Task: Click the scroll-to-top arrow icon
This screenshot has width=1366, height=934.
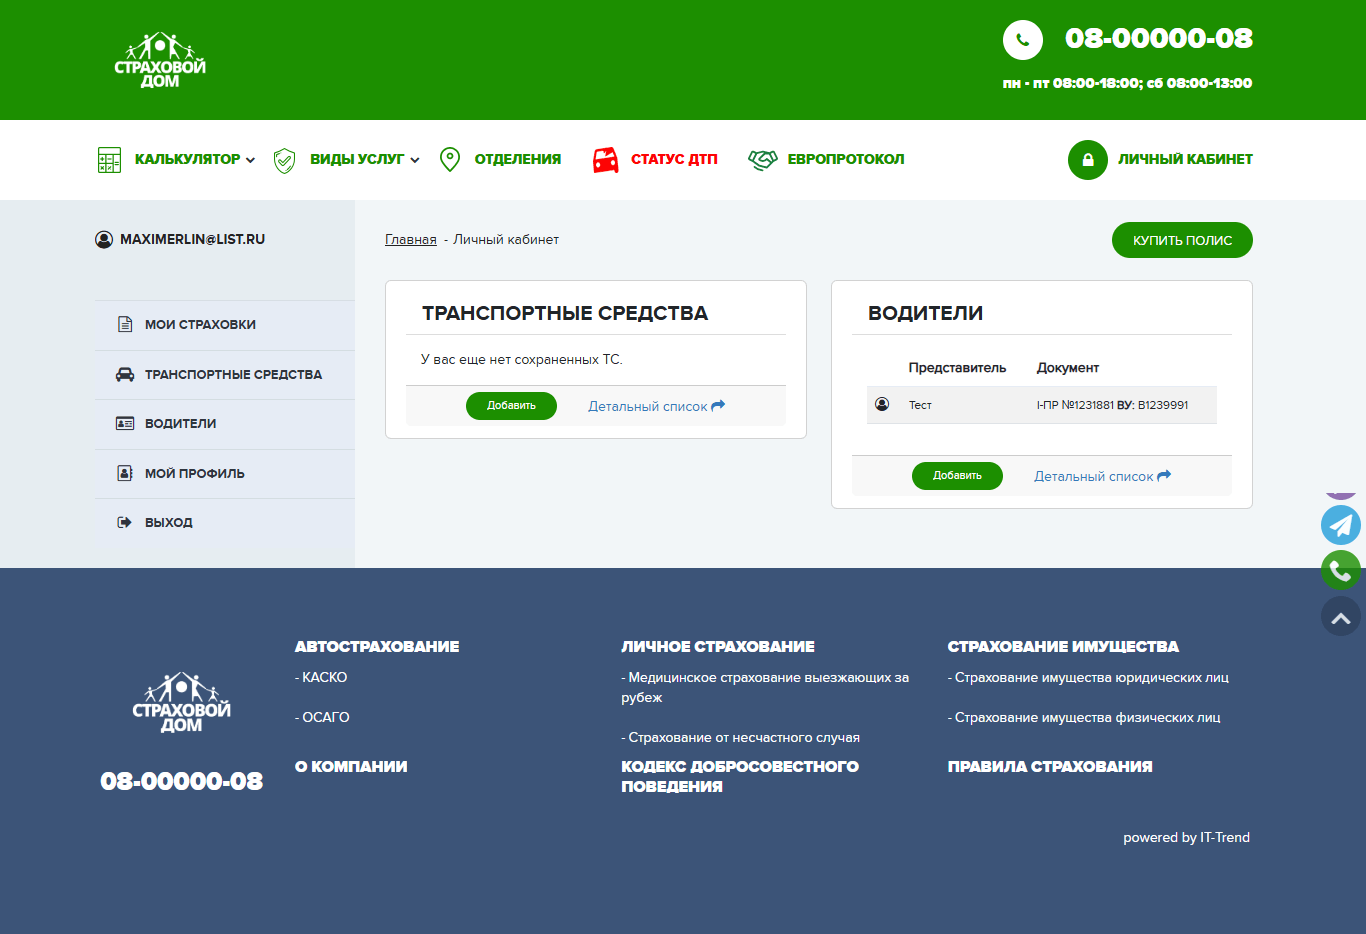Action: [1341, 617]
